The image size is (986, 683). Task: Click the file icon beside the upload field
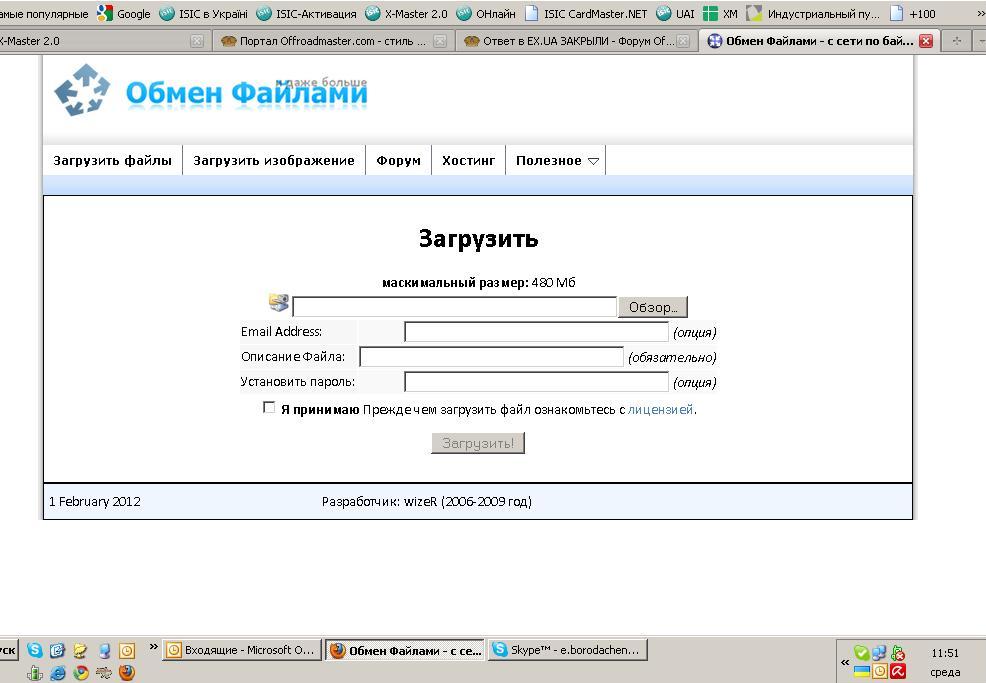279,304
